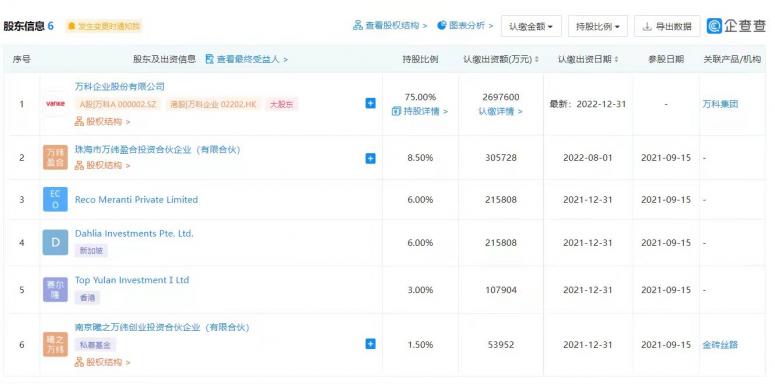Click the 大股东 tag in row 1
The image size is (775, 384).
(281, 104)
